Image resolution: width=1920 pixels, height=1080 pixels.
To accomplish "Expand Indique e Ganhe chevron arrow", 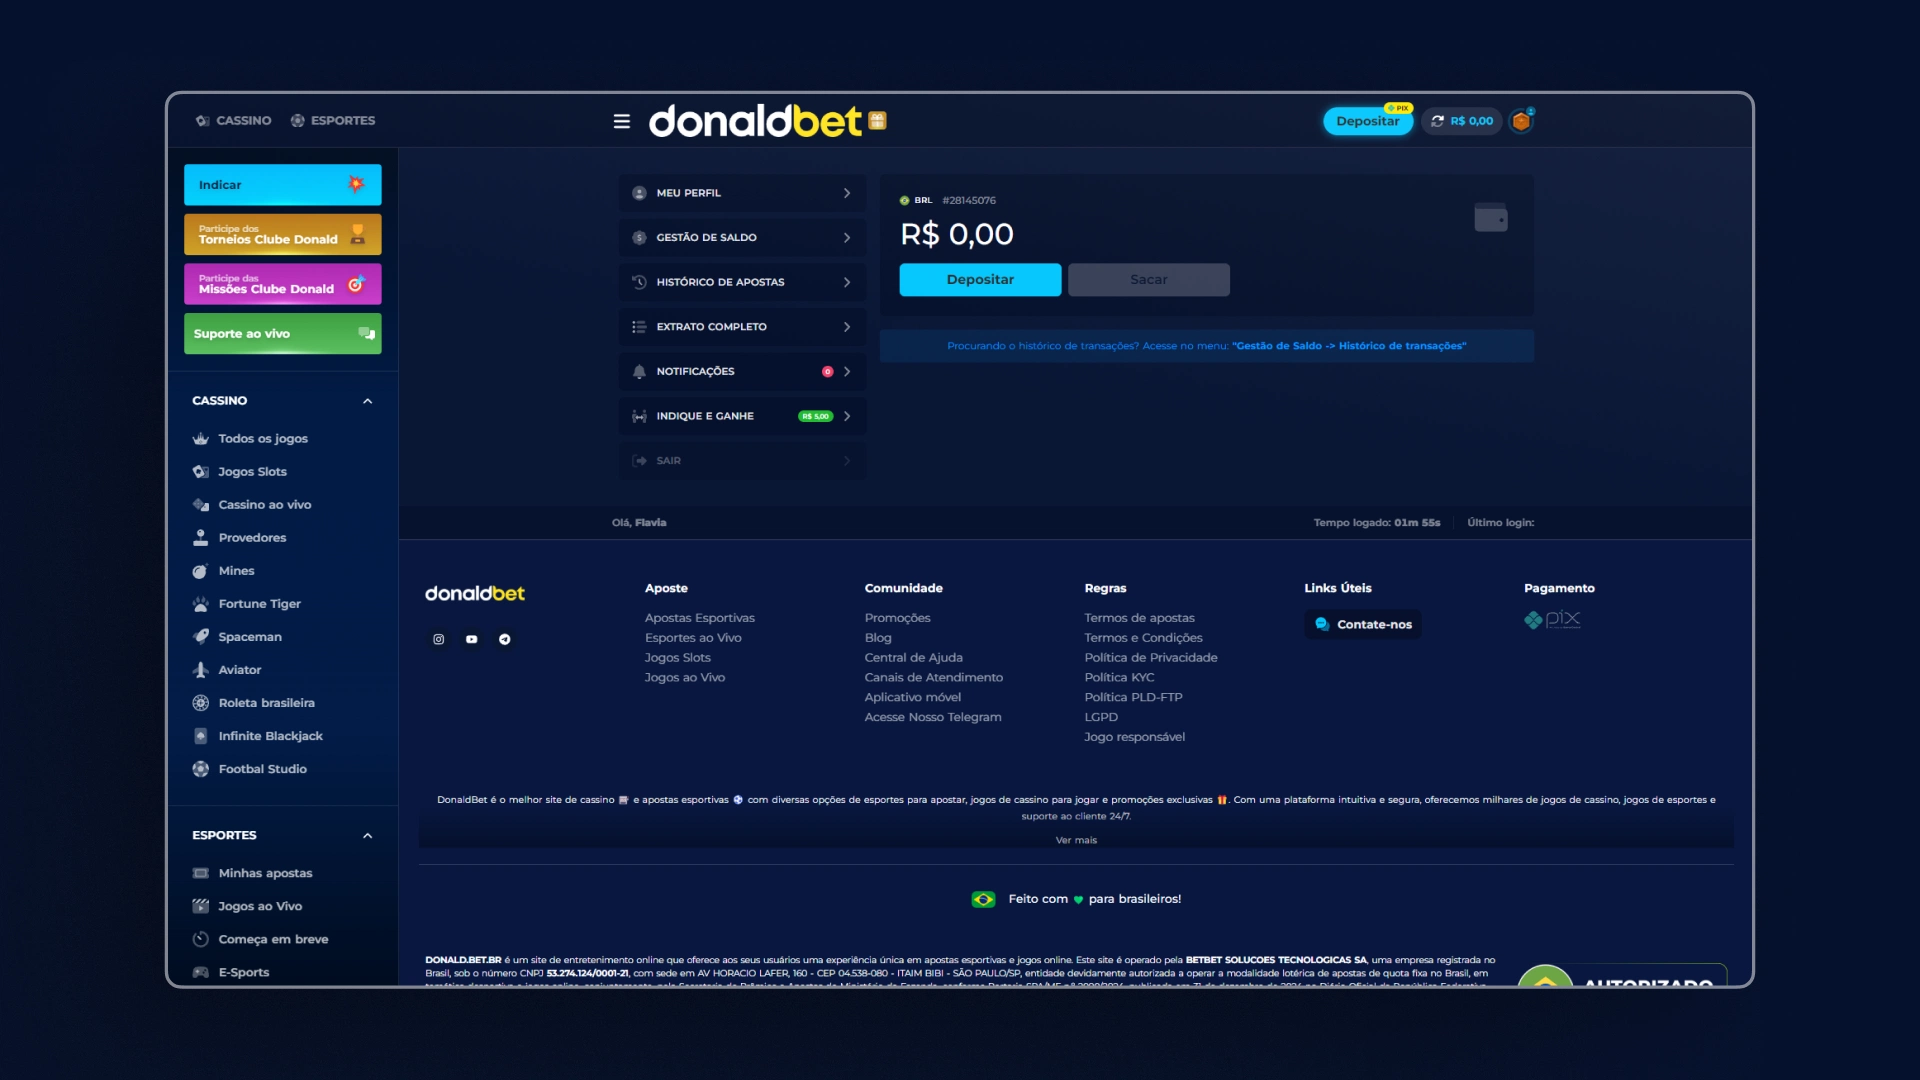I will 847,416.
